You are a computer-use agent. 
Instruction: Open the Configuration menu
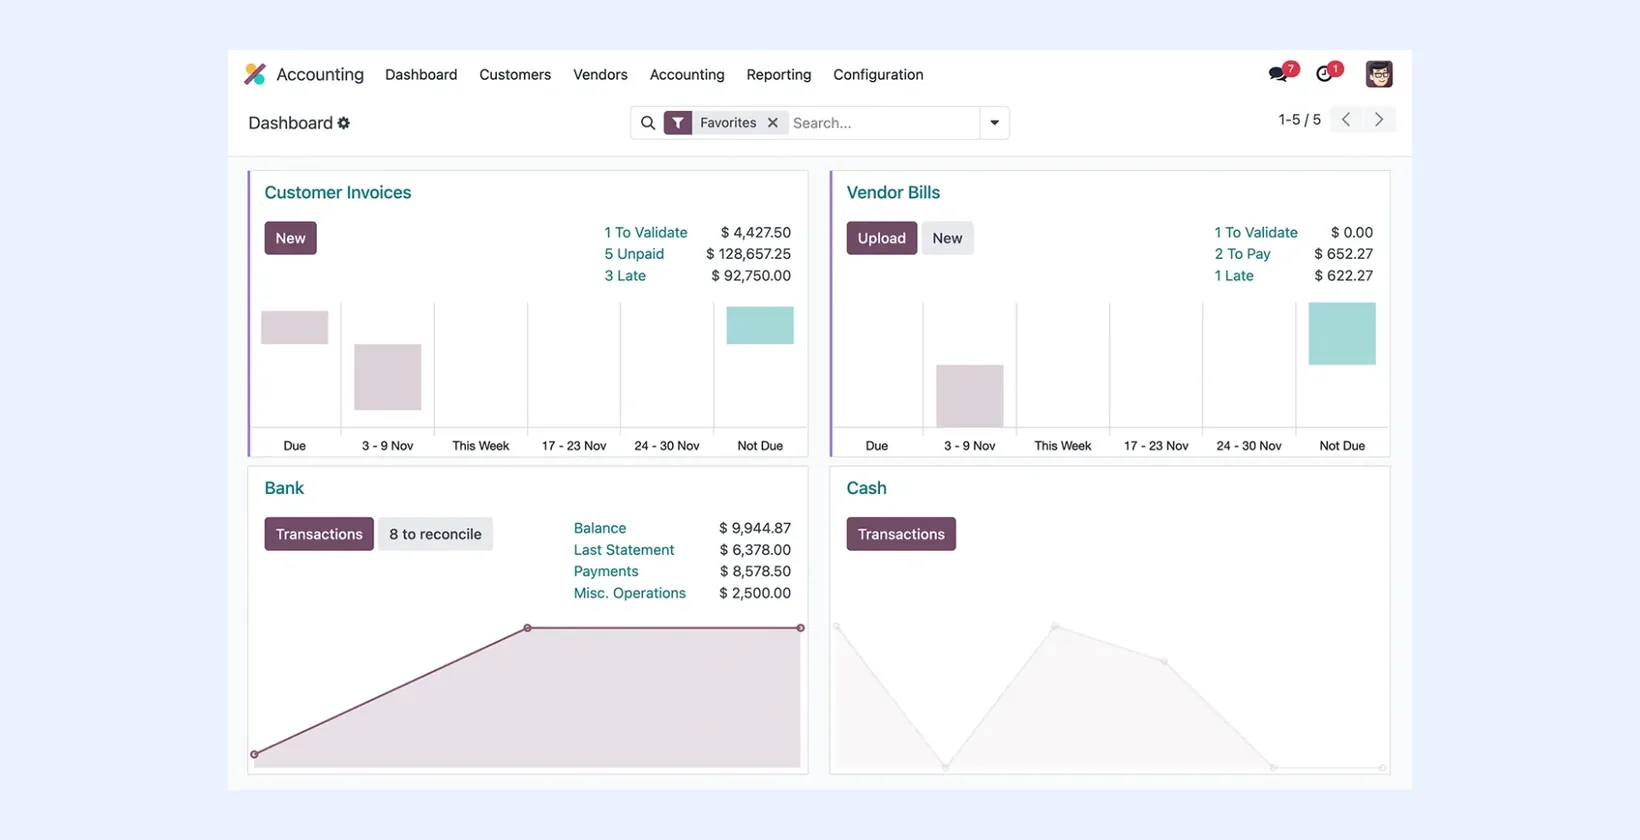coord(878,75)
